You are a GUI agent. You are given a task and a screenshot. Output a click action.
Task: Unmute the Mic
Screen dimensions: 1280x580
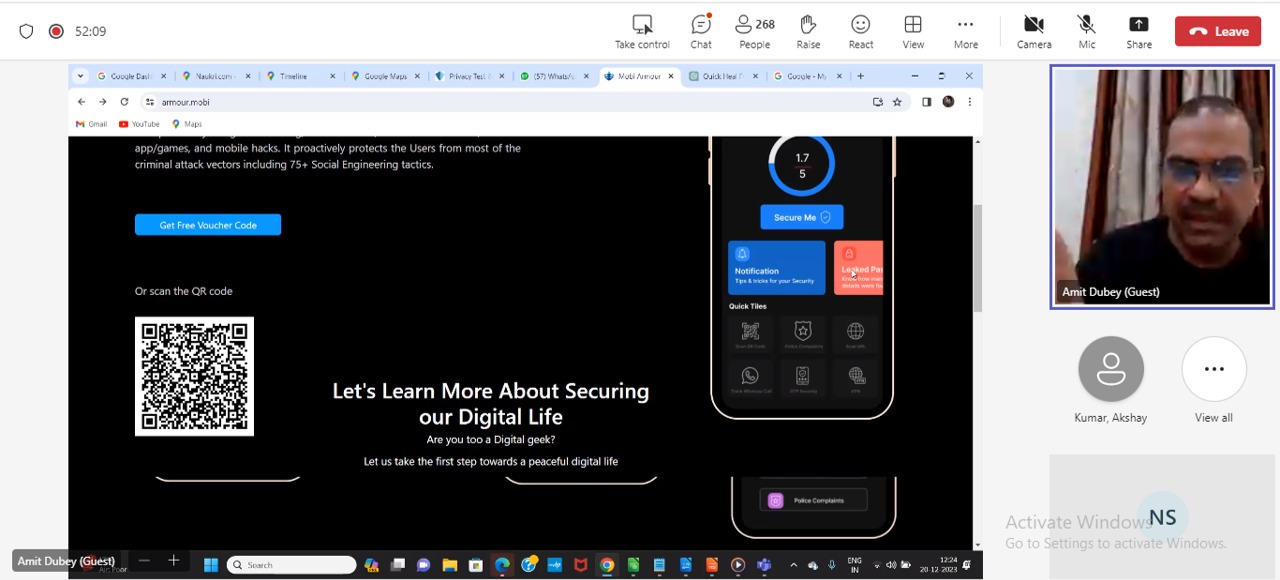[x=1087, y=31]
